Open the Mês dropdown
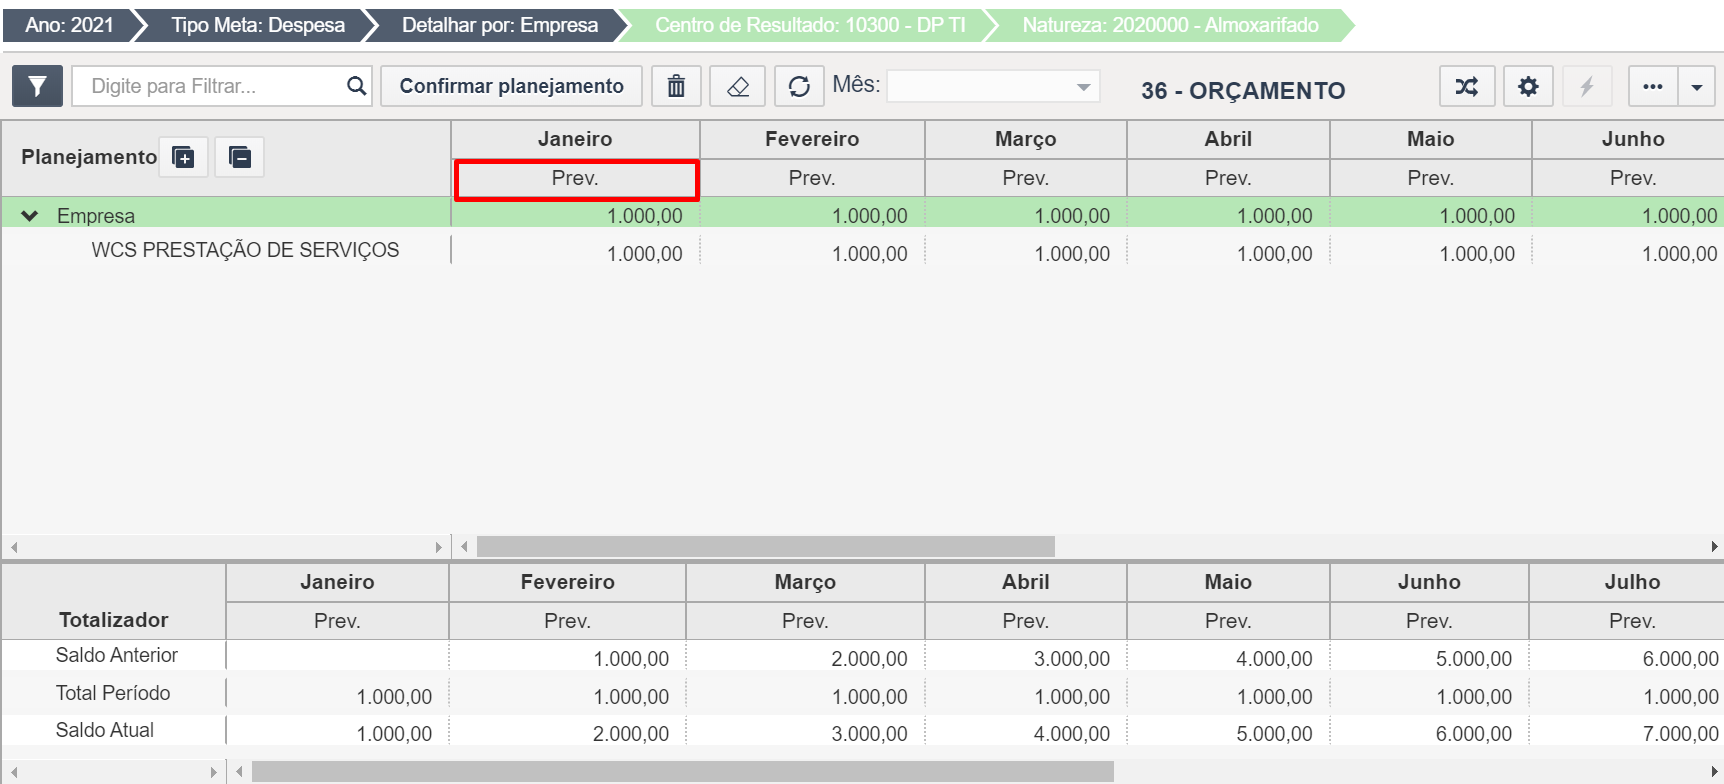This screenshot has height=784, width=1724. tap(993, 86)
